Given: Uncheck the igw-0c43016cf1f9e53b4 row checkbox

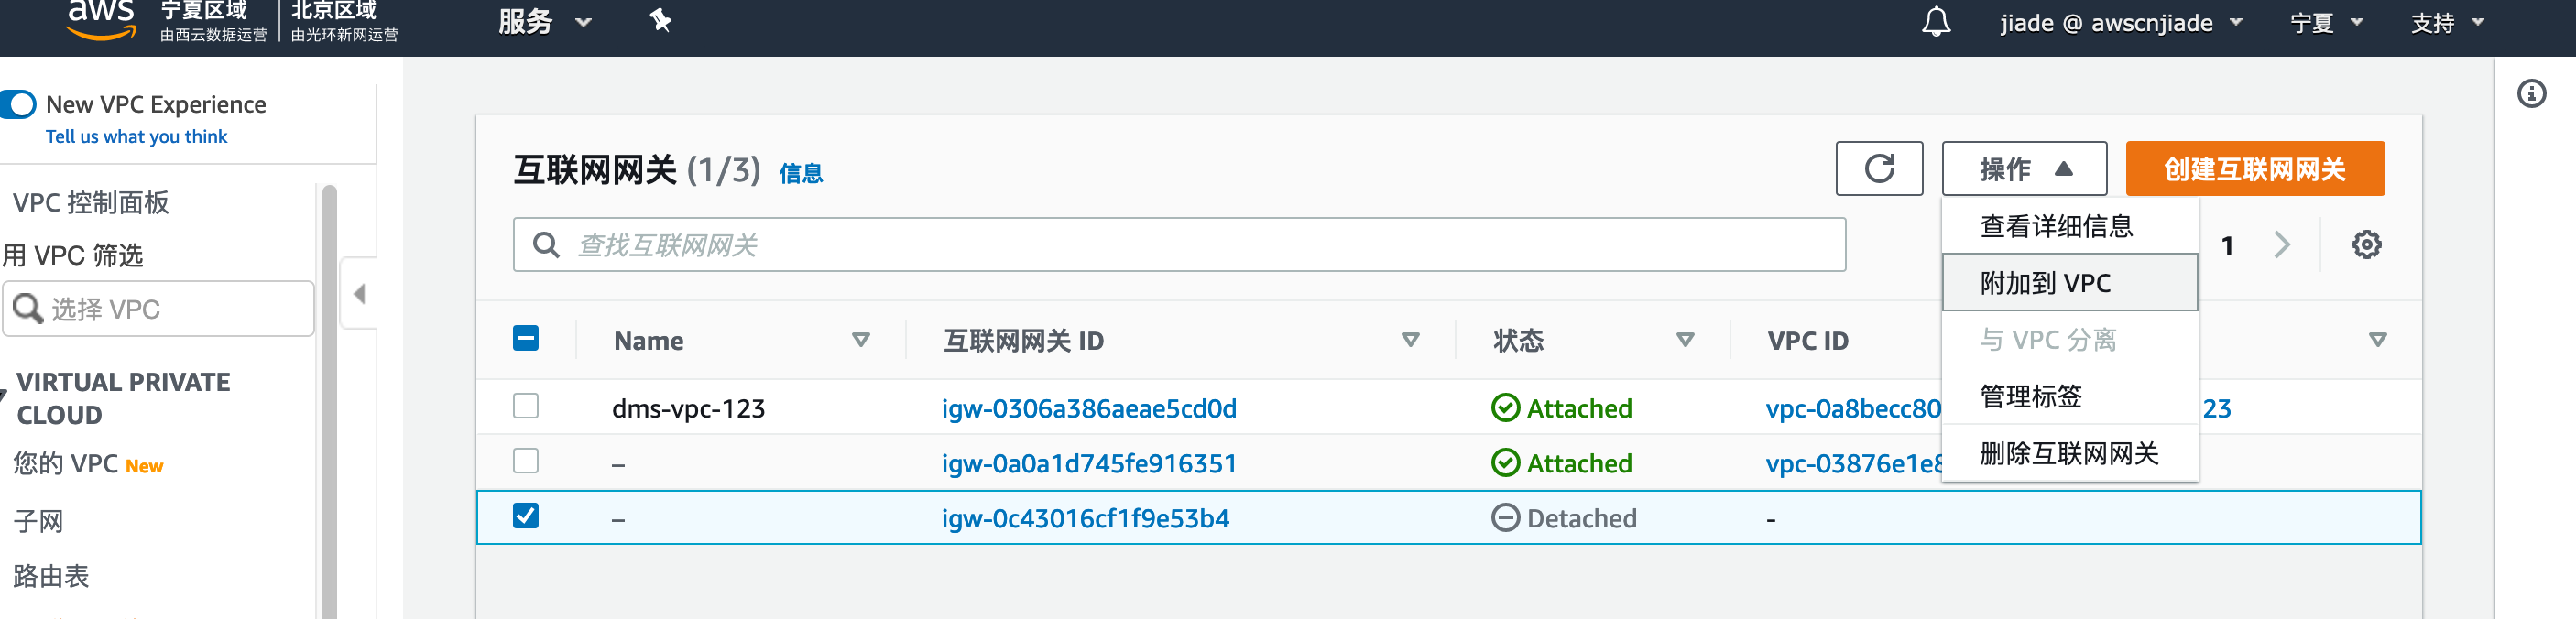Looking at the screenshot, I should (525, 516).
